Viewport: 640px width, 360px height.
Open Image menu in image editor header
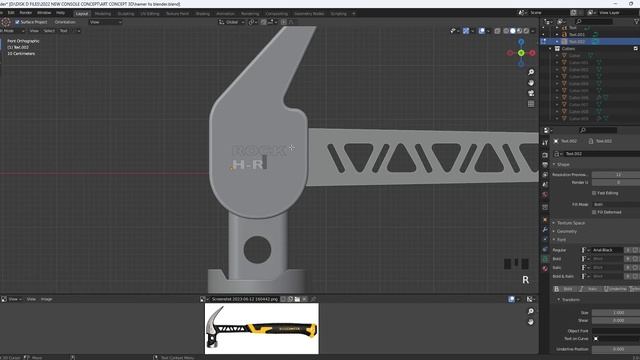(x=46, y=299)
